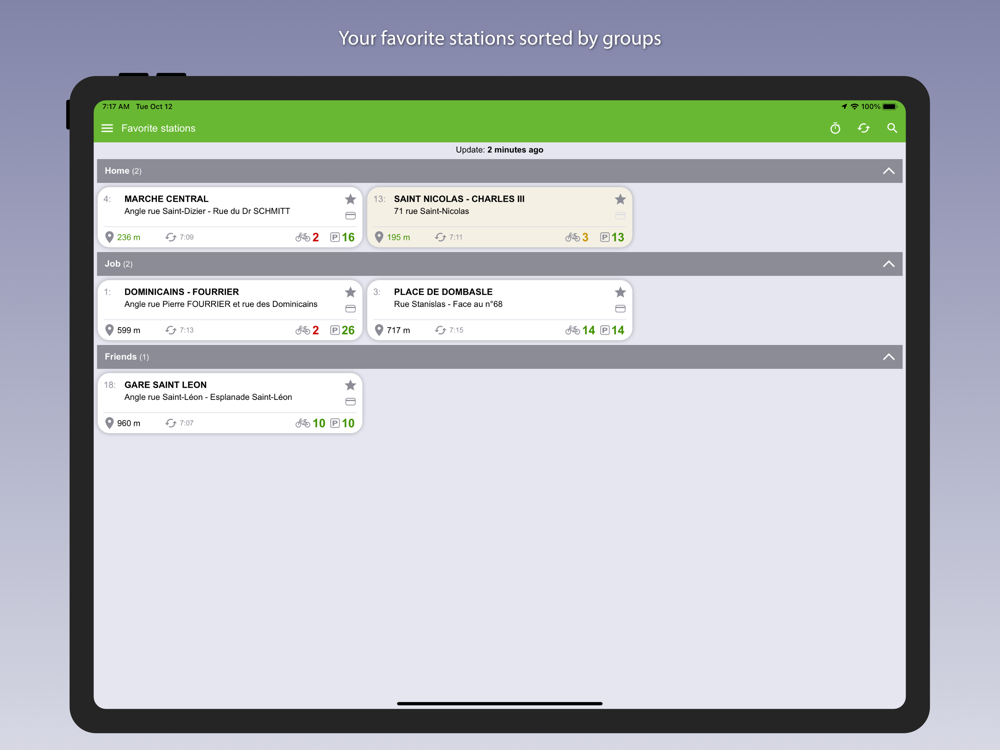Click the 236 m distance
Viewport: 1000px width, 750px height.
[x=129, y=237]
